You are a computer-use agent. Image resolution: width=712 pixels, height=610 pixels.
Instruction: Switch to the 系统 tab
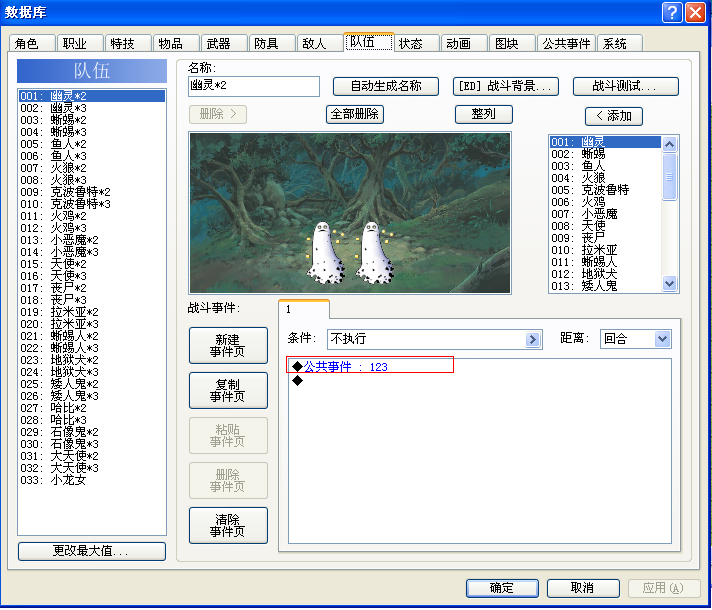tap(620, 43)
